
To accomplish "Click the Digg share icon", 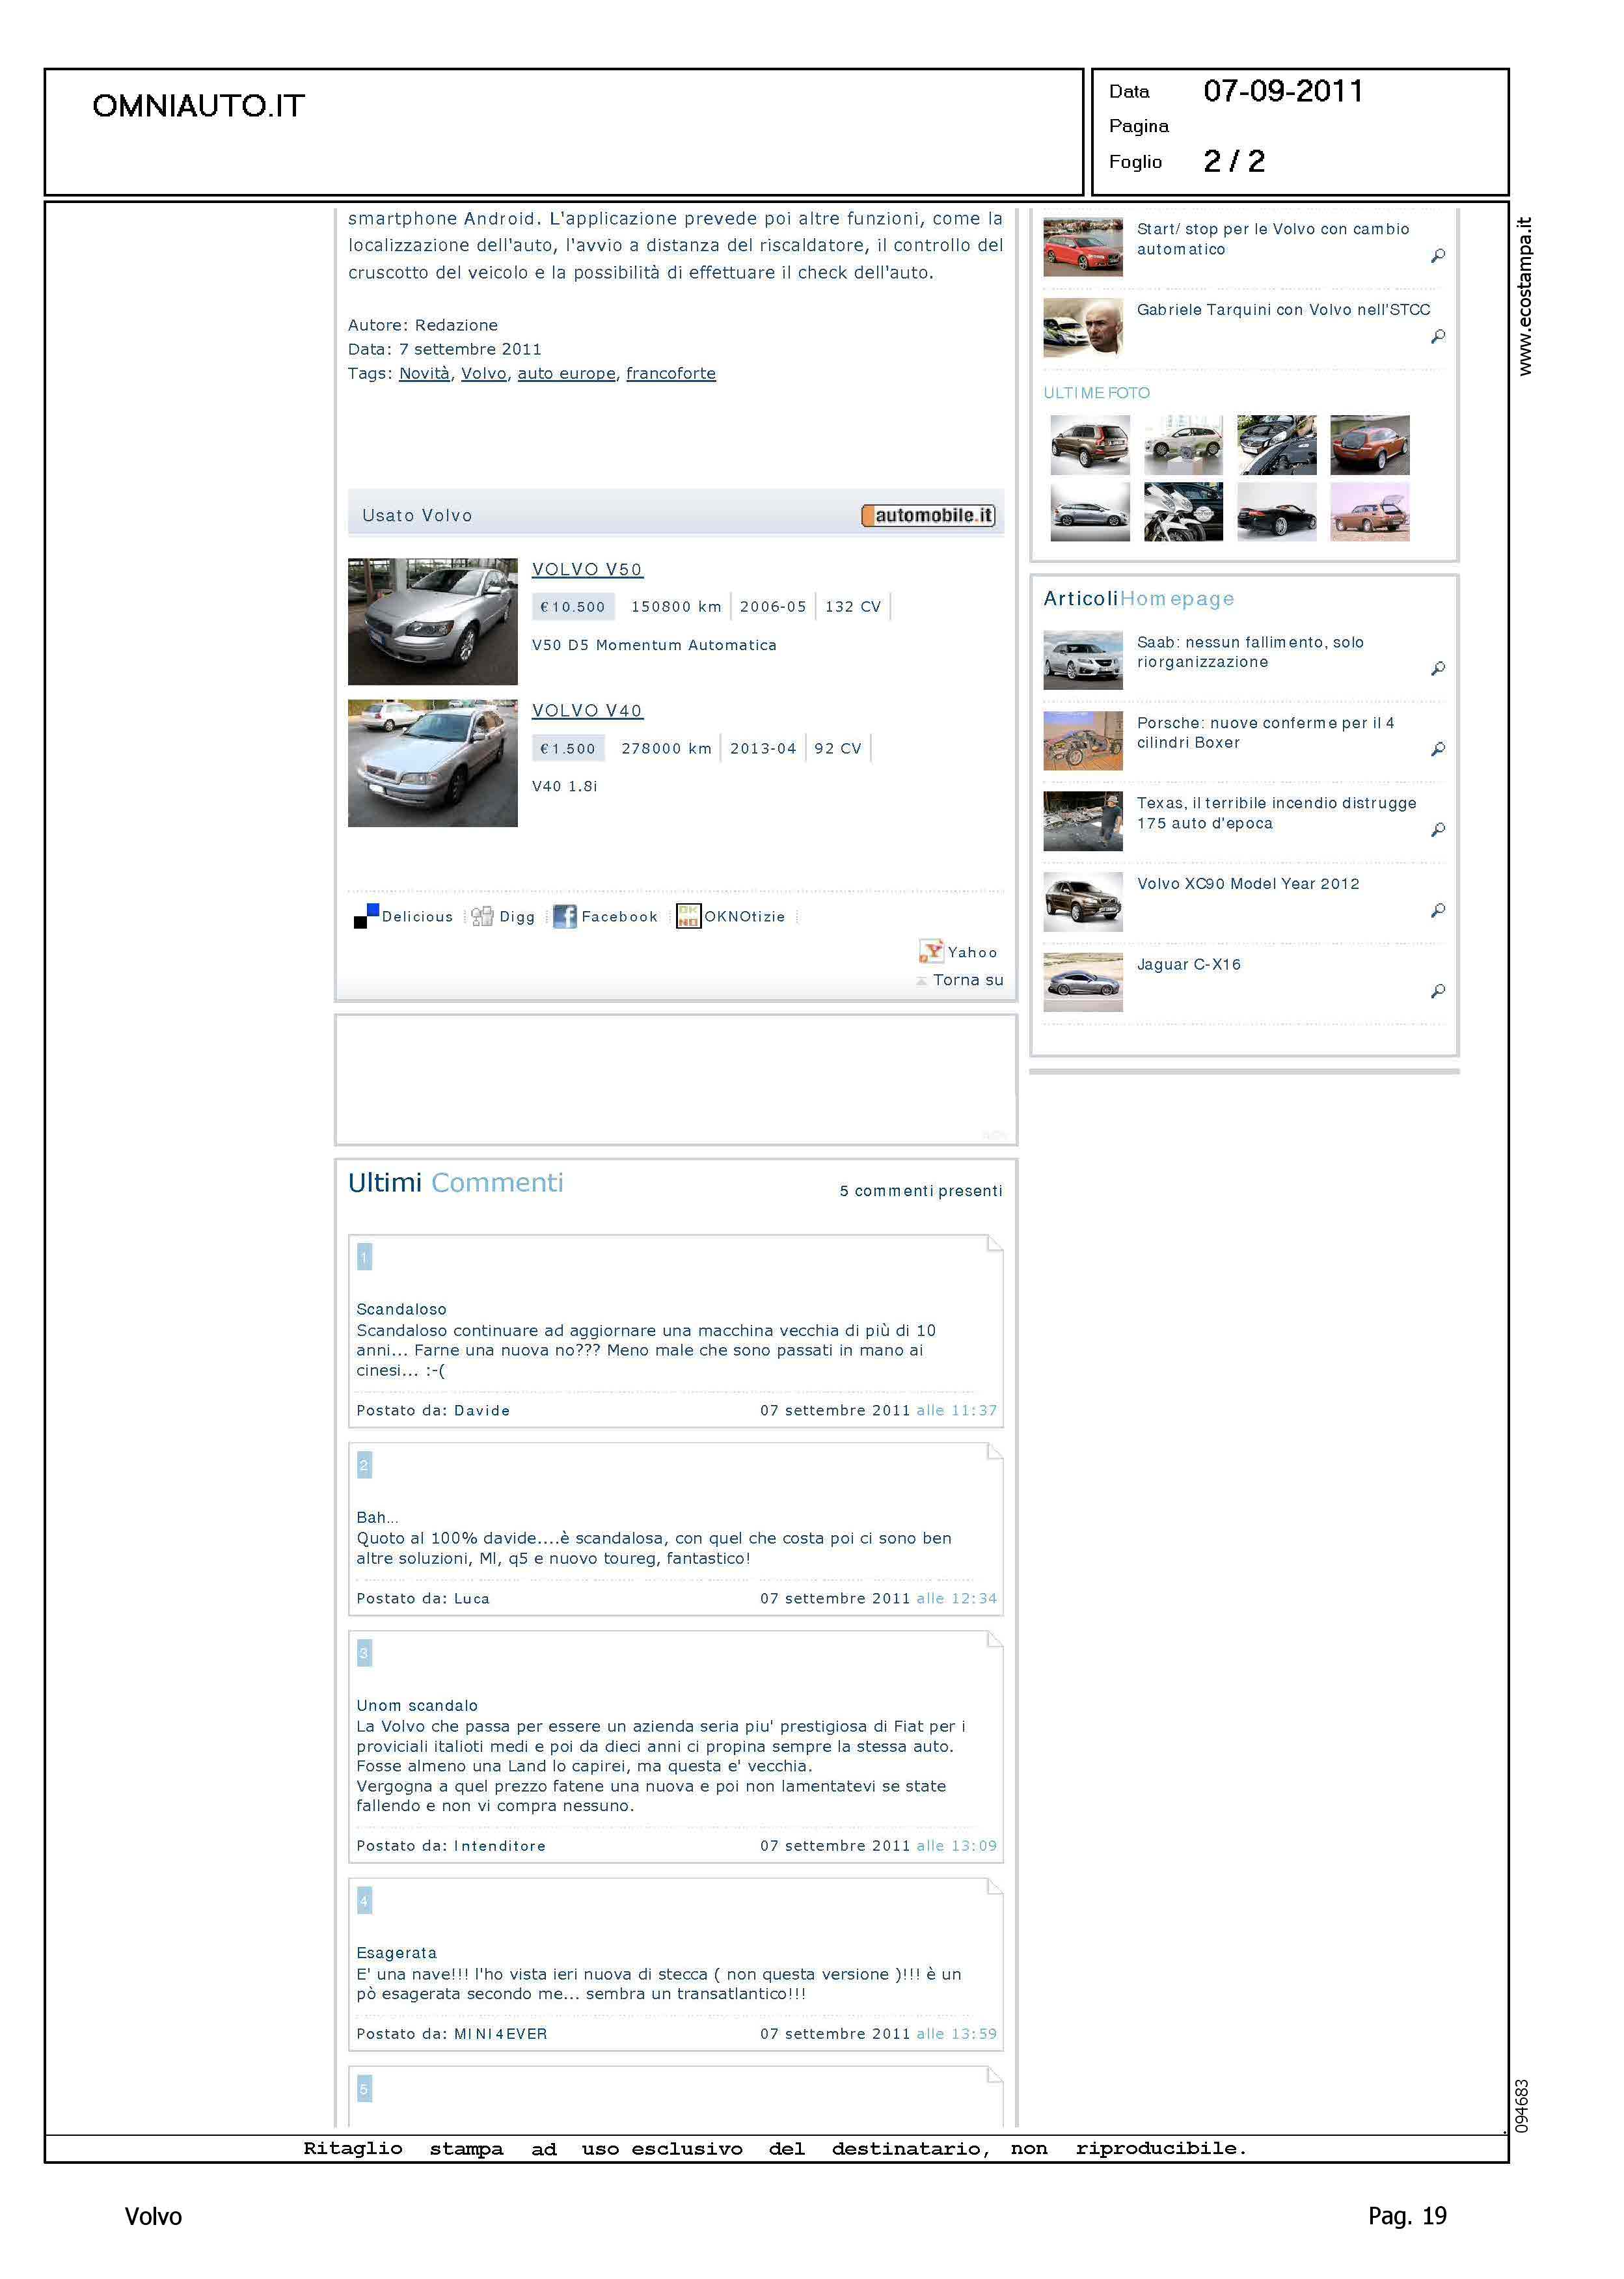I will tap(482, 916).
